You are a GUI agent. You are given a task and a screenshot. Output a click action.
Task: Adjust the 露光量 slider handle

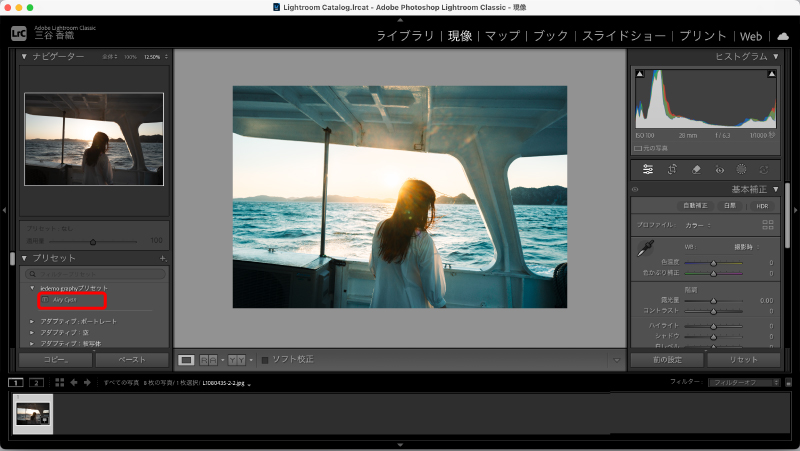pyautogui.click(x=713, y=299)
